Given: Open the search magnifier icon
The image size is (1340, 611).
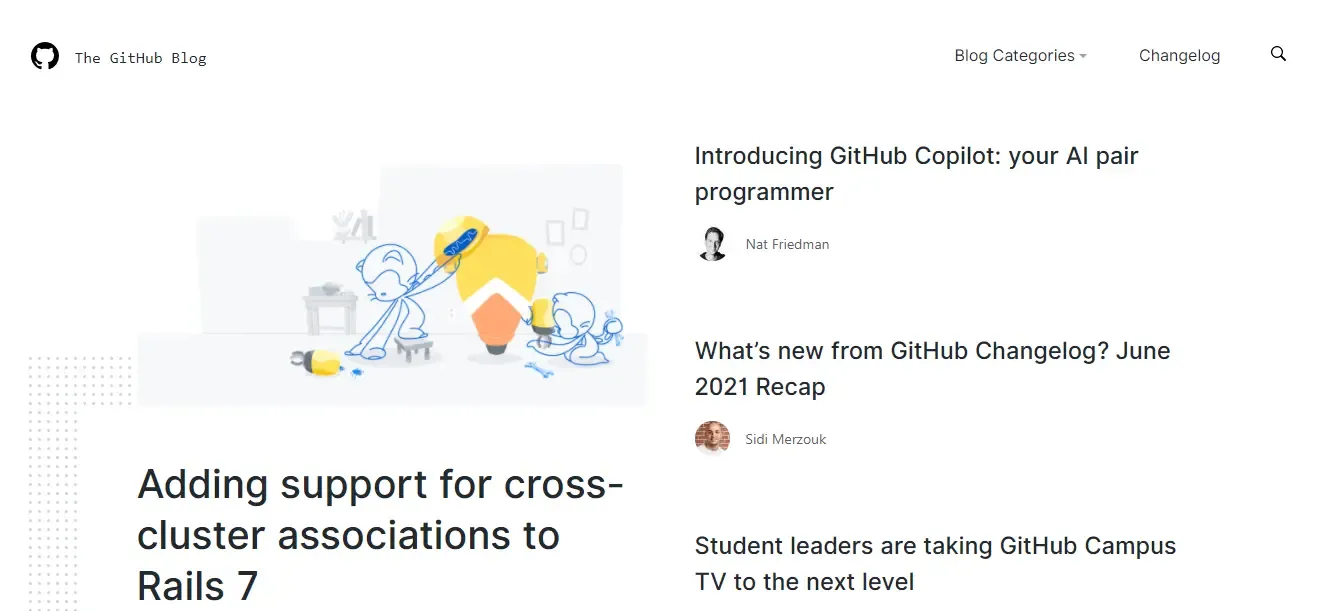Looking at the screenshot, I should [x=1278, y=54].
